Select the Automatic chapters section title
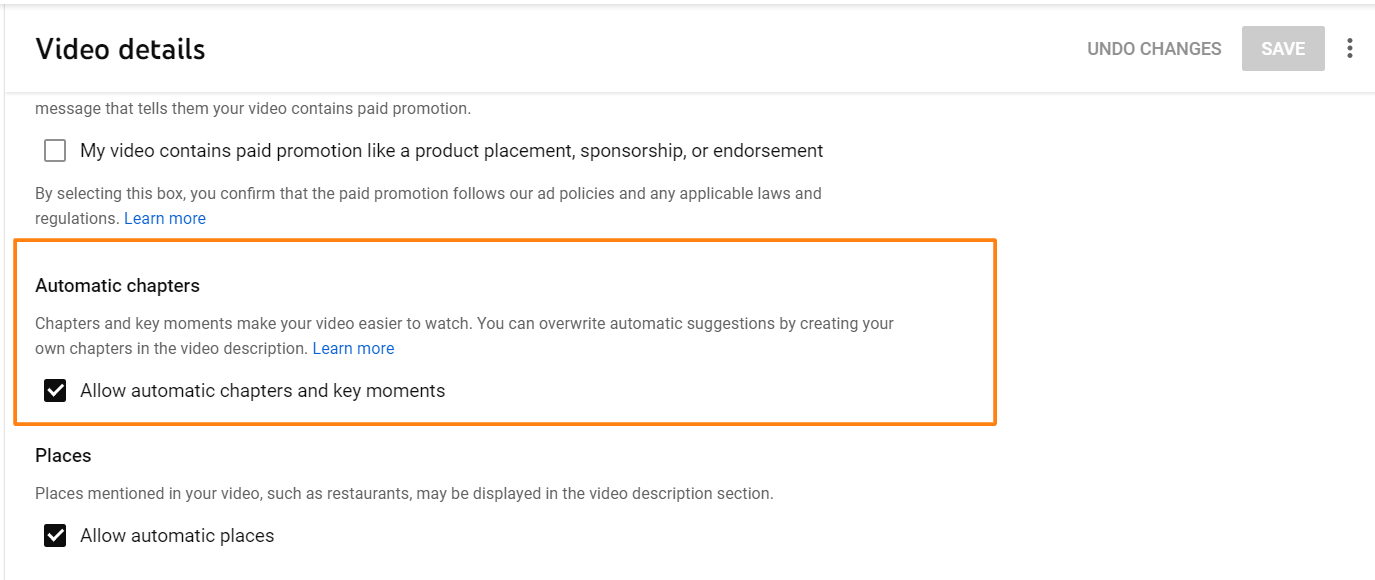The height and width of the screenshot is (580, 1375). click(117, 286)
